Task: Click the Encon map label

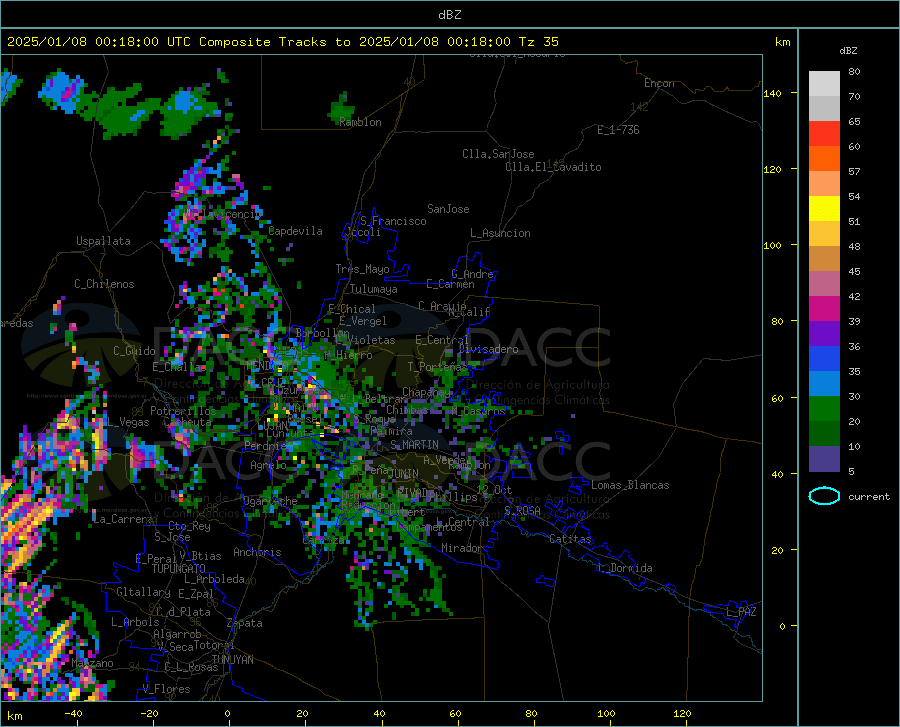Action: point(659,83)
